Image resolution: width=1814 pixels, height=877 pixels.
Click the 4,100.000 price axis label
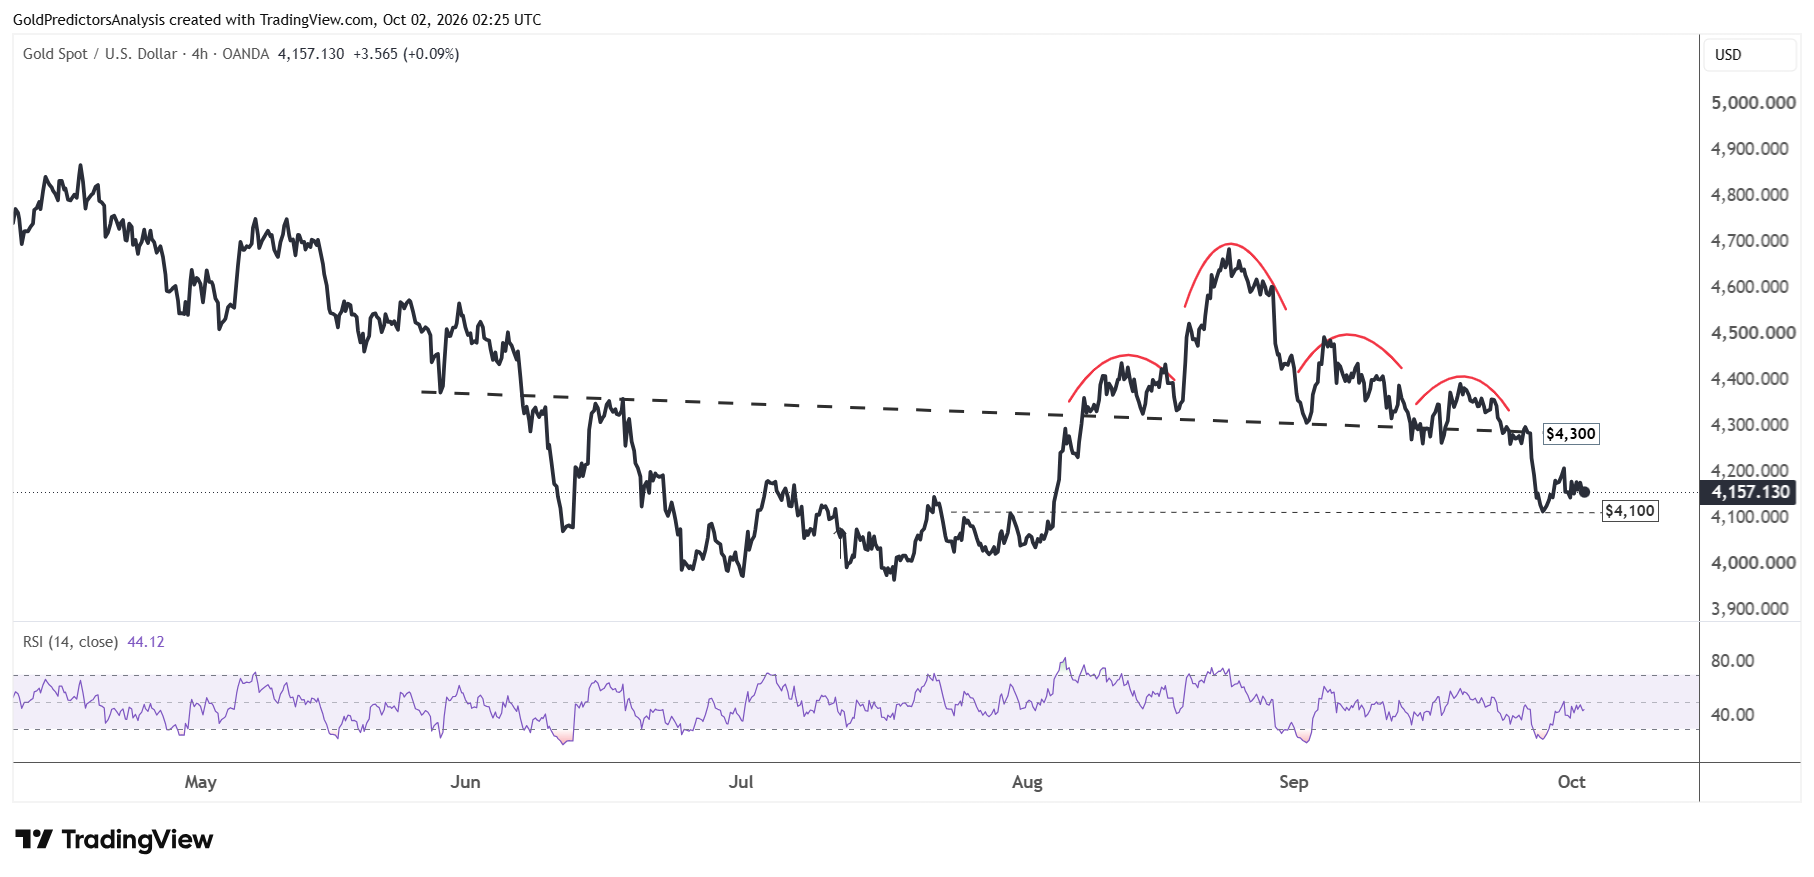click(x=1750, y=517)
